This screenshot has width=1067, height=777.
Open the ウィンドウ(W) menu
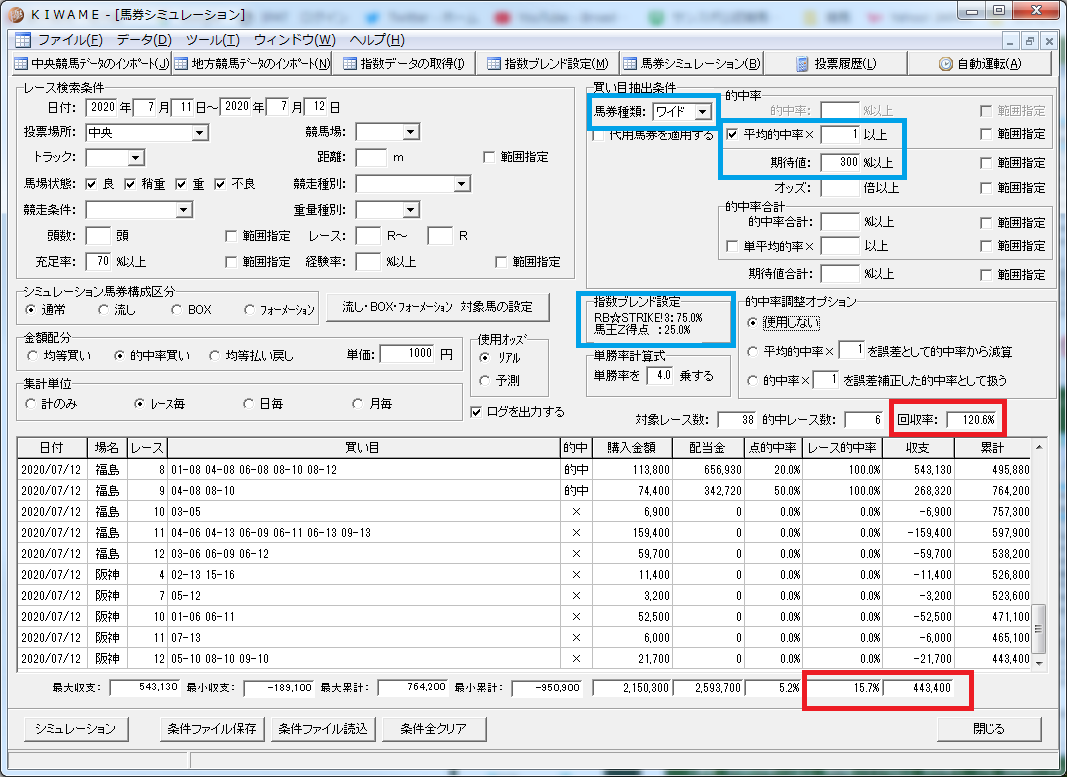[295, 40]
